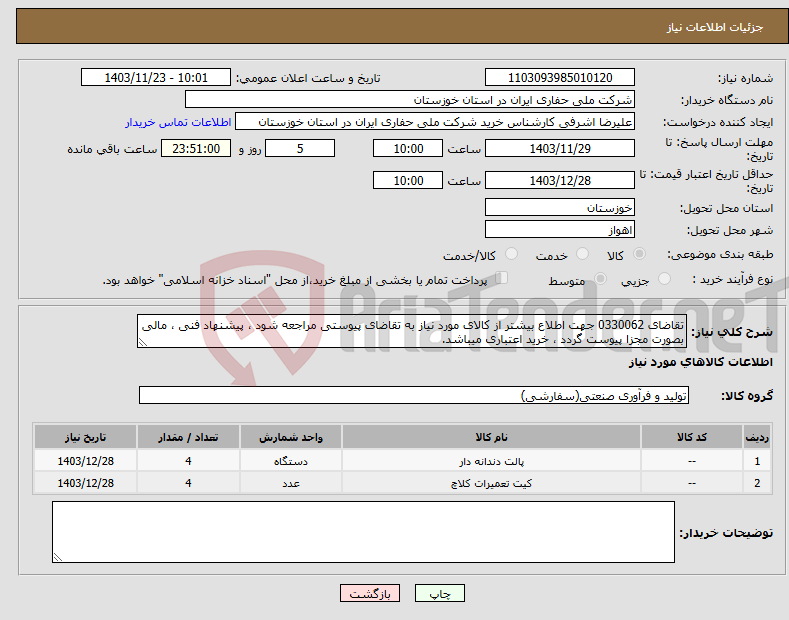Image resolution: width=789 pixels, height=620 pixels.
Task: Click the چاپ (print) button
Action: [439, 593]
